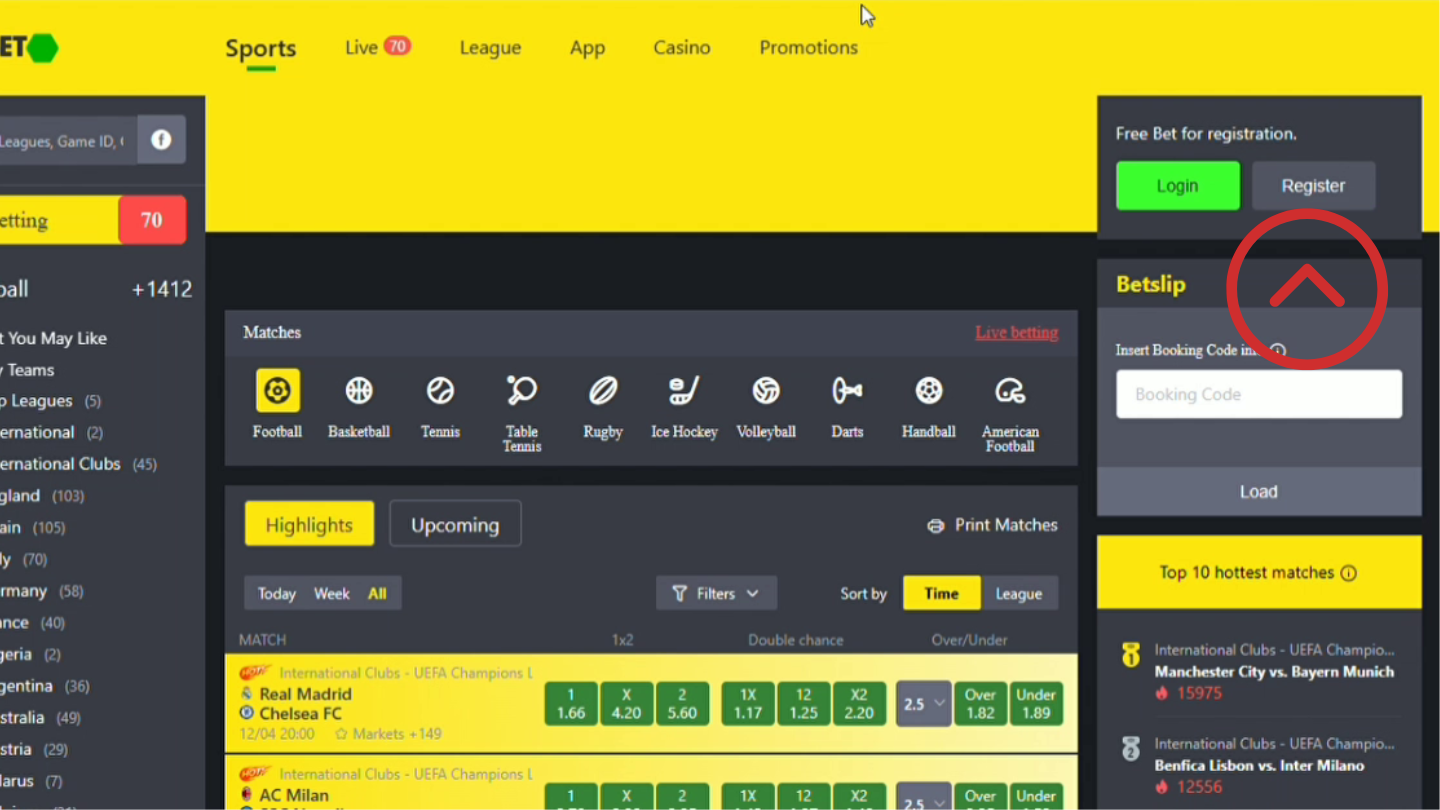Click the Register button
1440x810 pixels.
[1313, 186]
